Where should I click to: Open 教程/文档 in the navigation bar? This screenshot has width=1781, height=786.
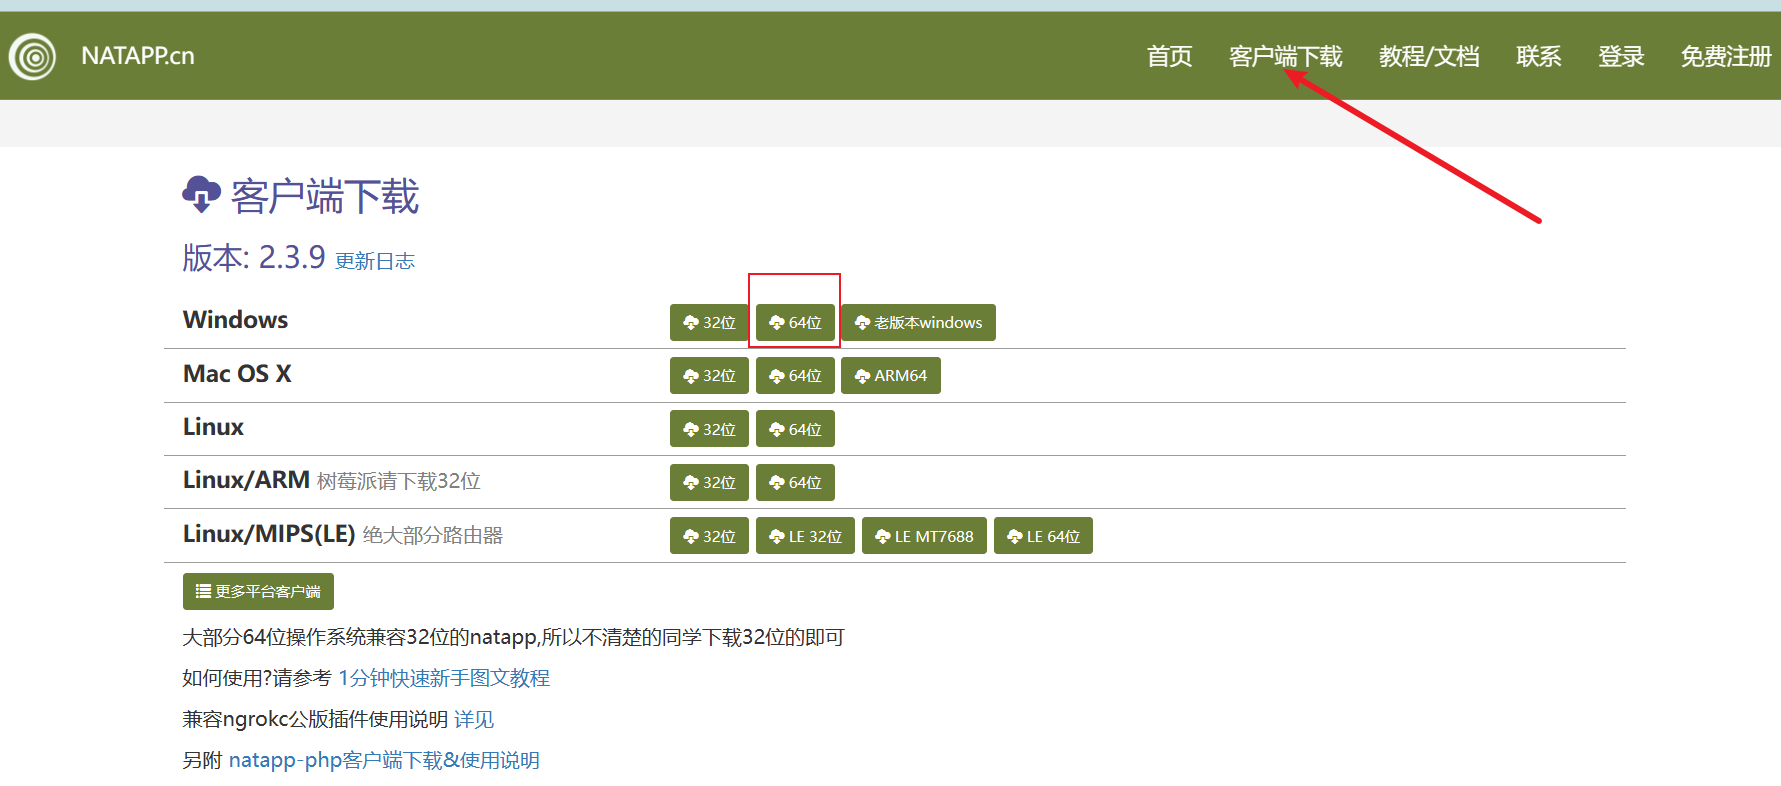pyautogui.click(x=1429, y=57)
